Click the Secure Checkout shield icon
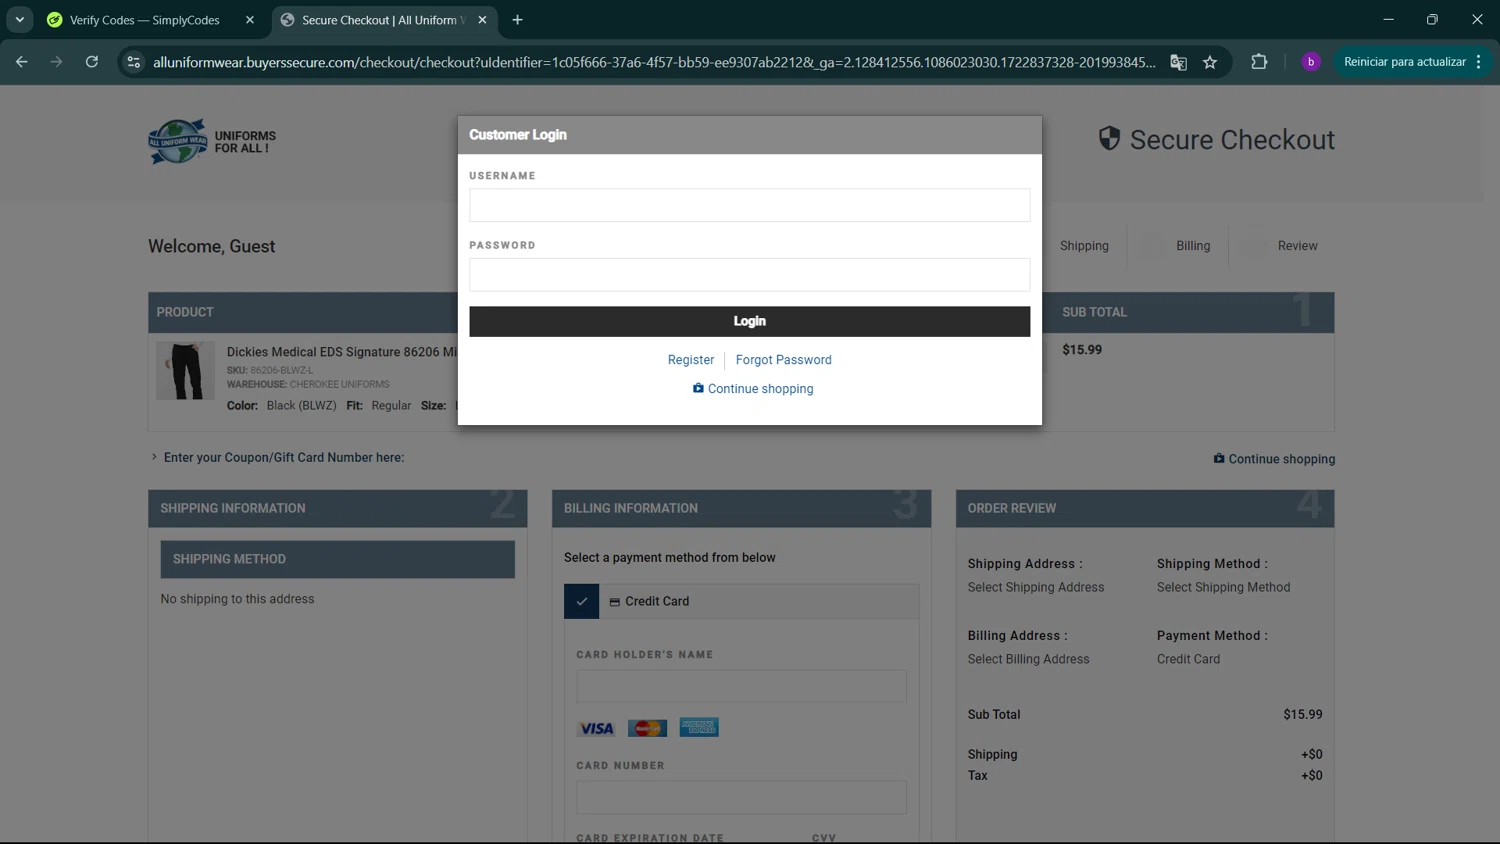The width and height of the screenshot is (1500, 844). (x=1109, y=139)
